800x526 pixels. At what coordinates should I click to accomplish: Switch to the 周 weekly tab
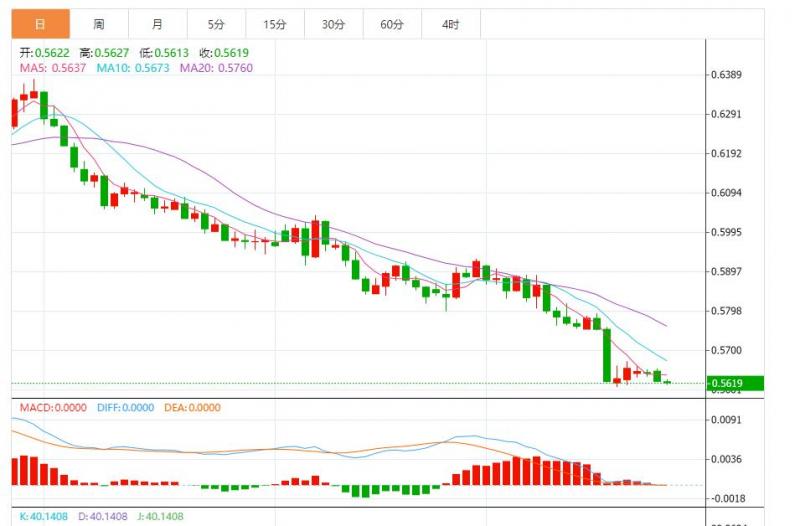point(99,24)
